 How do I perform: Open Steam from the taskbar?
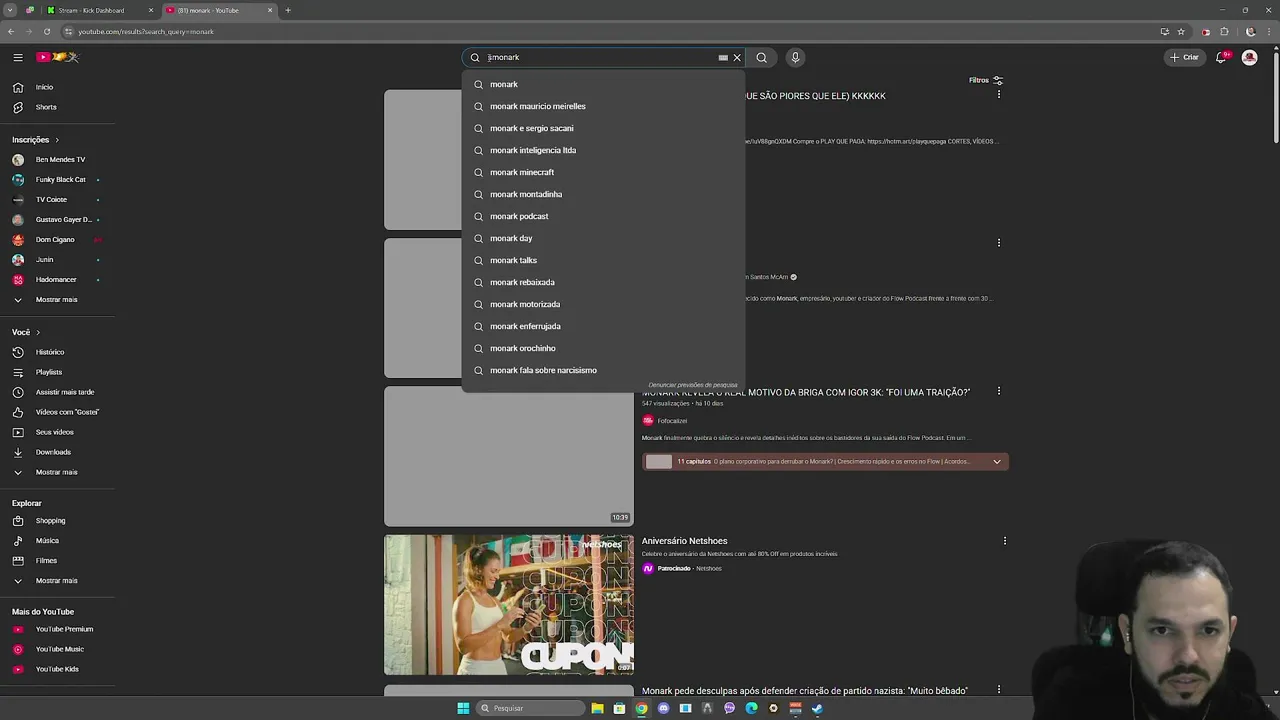[x=817, y=708]
